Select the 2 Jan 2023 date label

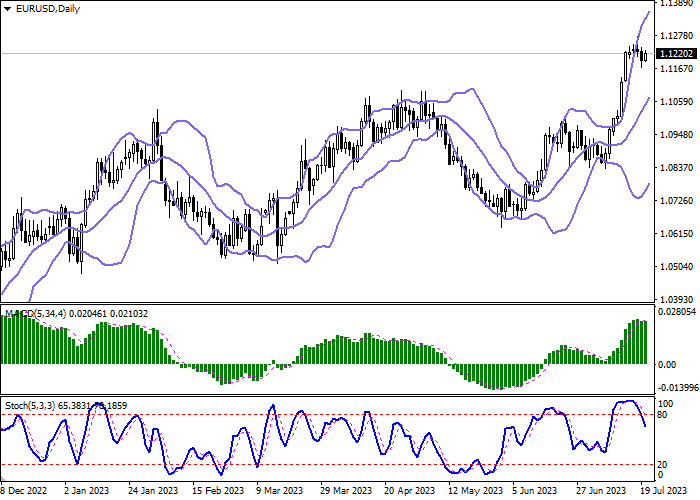[87, 491]
